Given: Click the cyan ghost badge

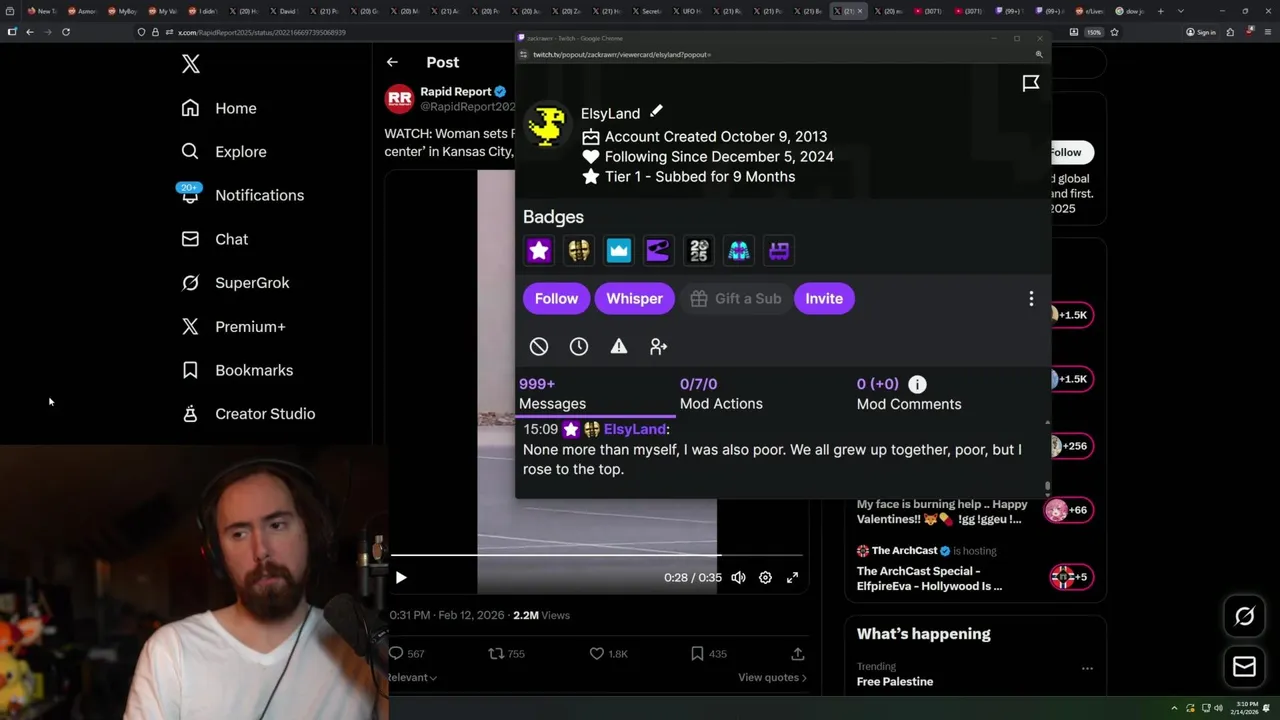Looking at the screenshot, I should (739, 251).
